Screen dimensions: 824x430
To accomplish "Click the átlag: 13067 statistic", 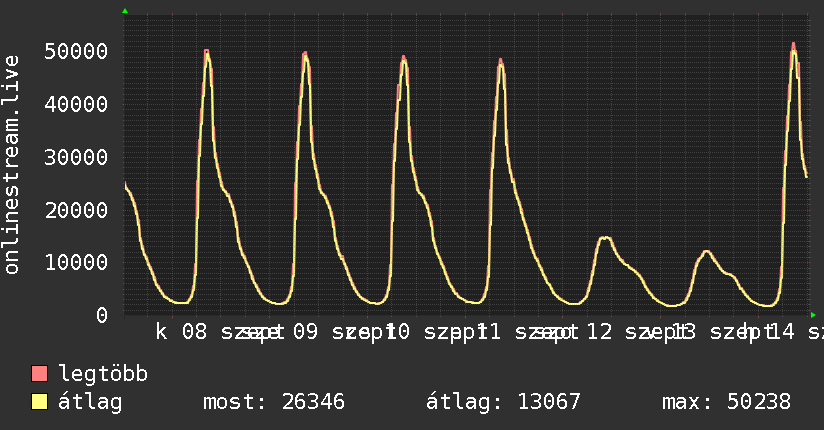I will pos(503,402).
